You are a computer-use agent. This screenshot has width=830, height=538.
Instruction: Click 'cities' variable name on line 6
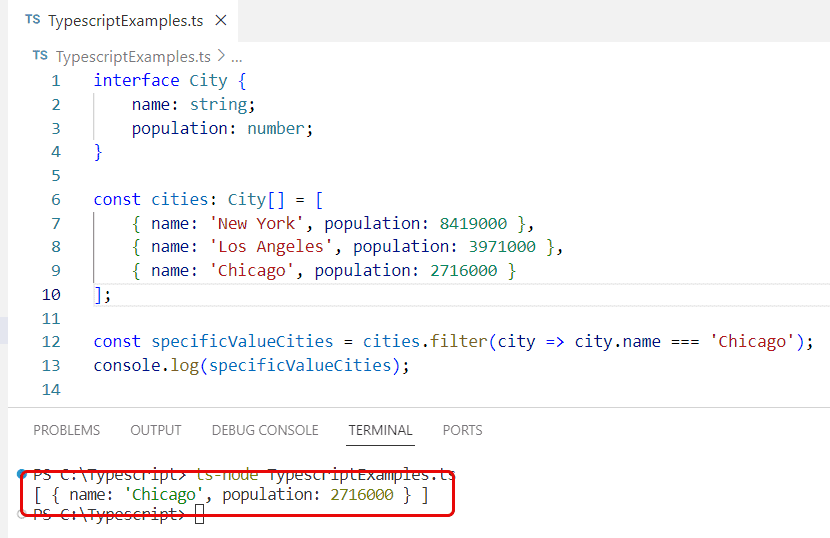click(x=180, y=200)
